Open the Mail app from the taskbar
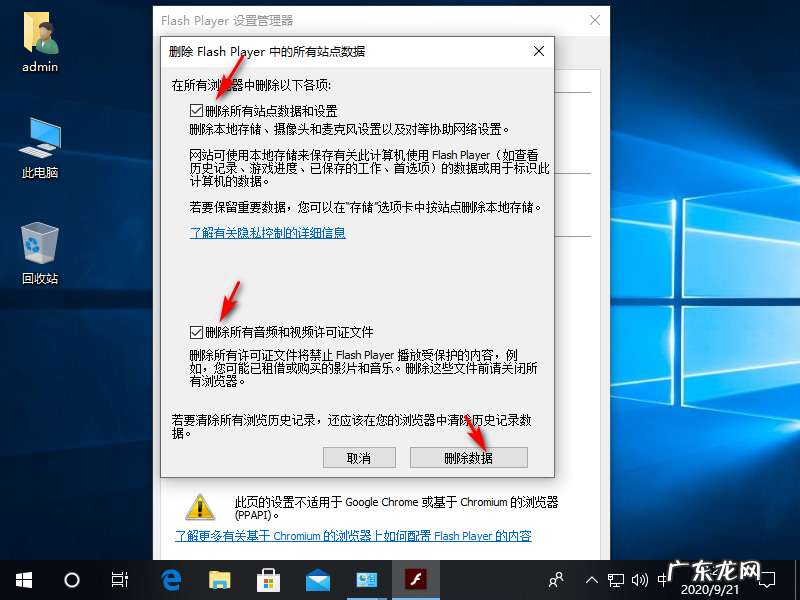Image resolution: width=800 pixels, height=600 pixels. (317, 579)
